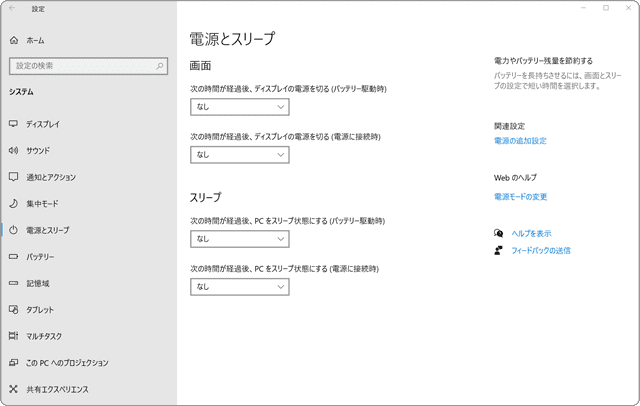Click the Shared Experiences cross icon
The image size is (640, 406).
[x=13, y=389]
